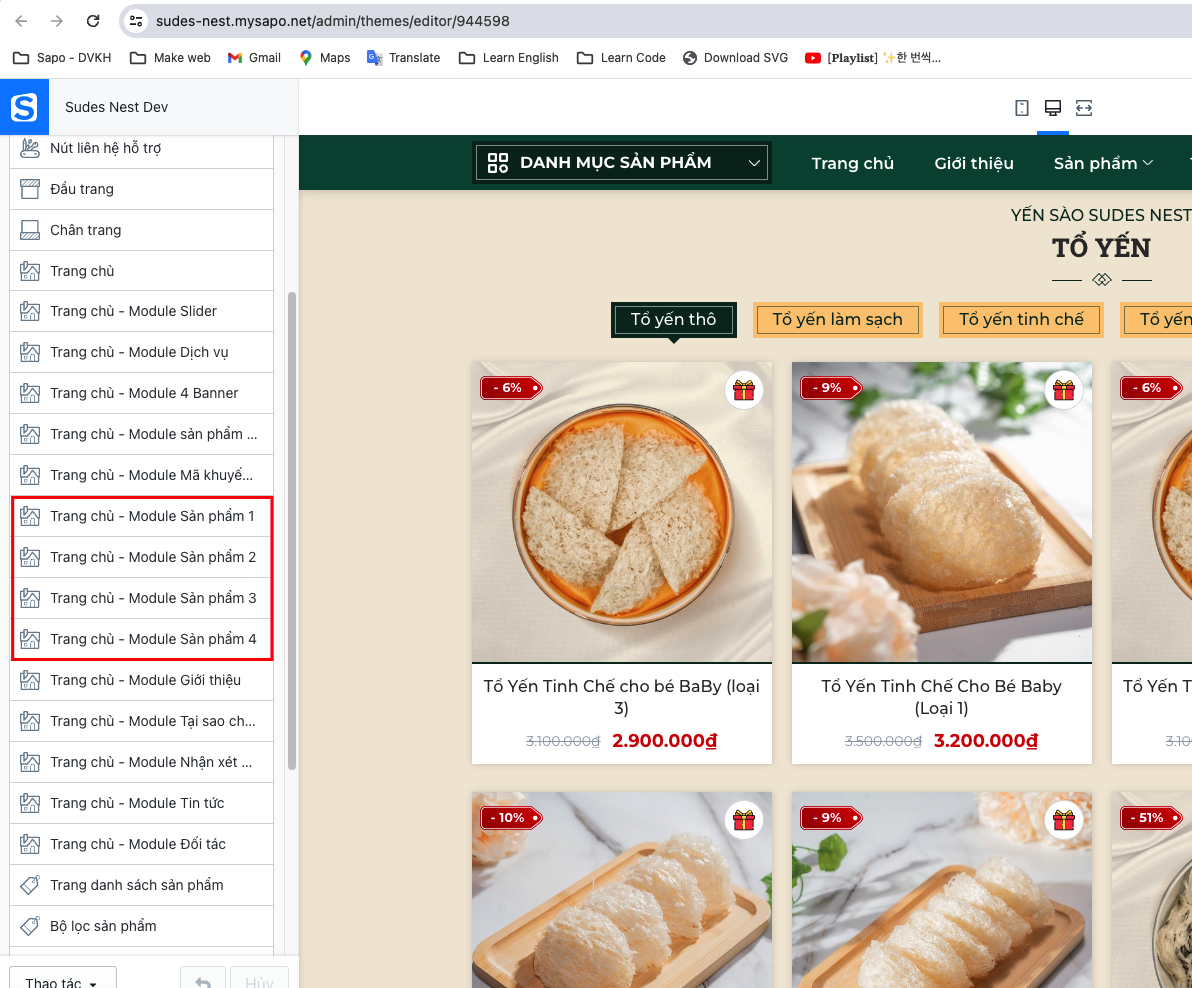Click BaBy loại 3 product image
The image size is (1192, 988).
point(622,511)
